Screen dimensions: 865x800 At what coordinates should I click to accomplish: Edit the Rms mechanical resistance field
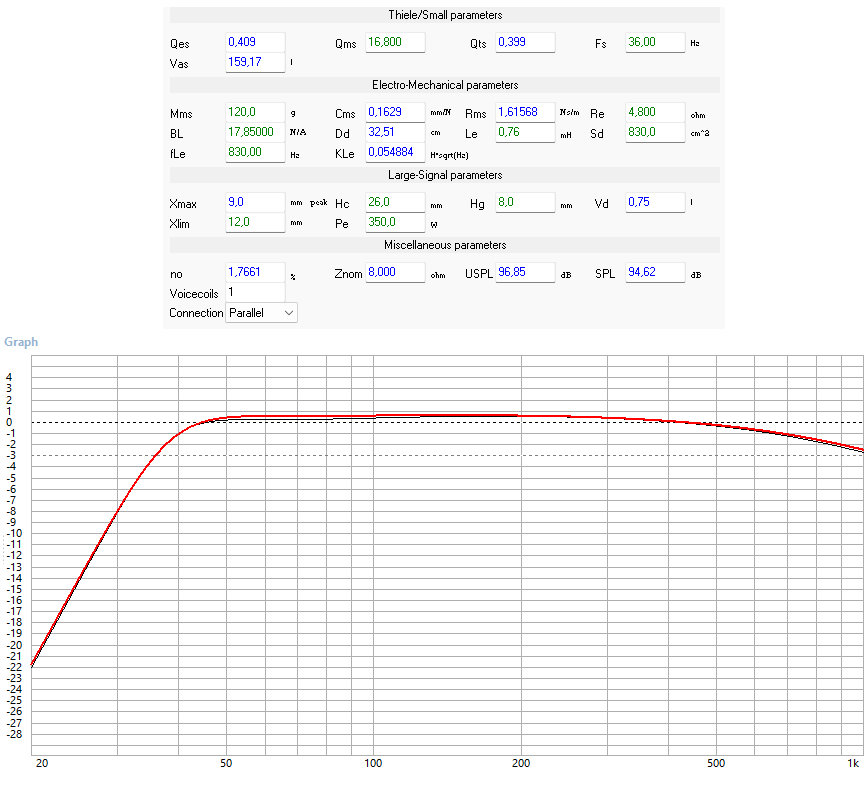[x=524, y=112]
